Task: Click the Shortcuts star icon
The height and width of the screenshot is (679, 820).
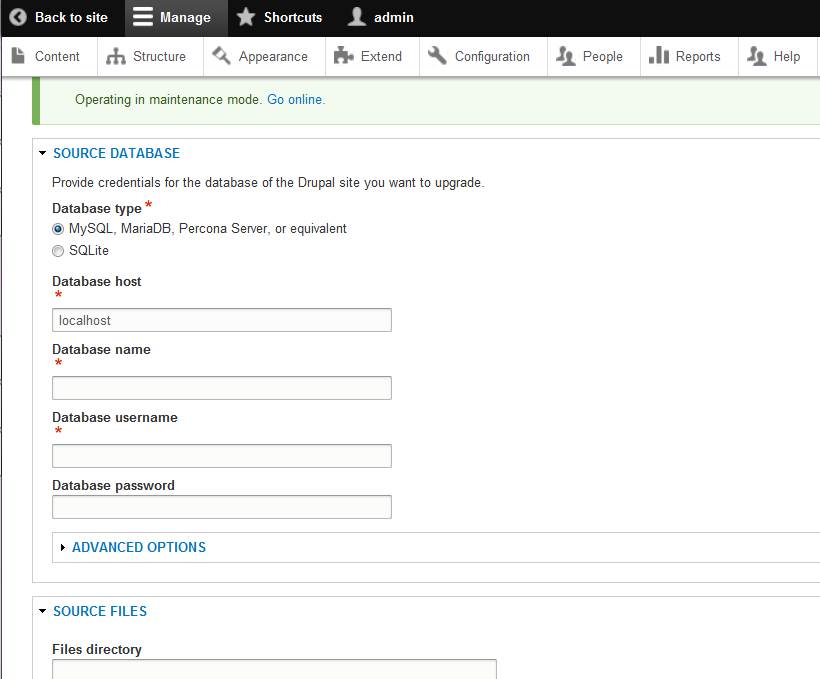Action: pyautogui.click(x=246, y=17)
